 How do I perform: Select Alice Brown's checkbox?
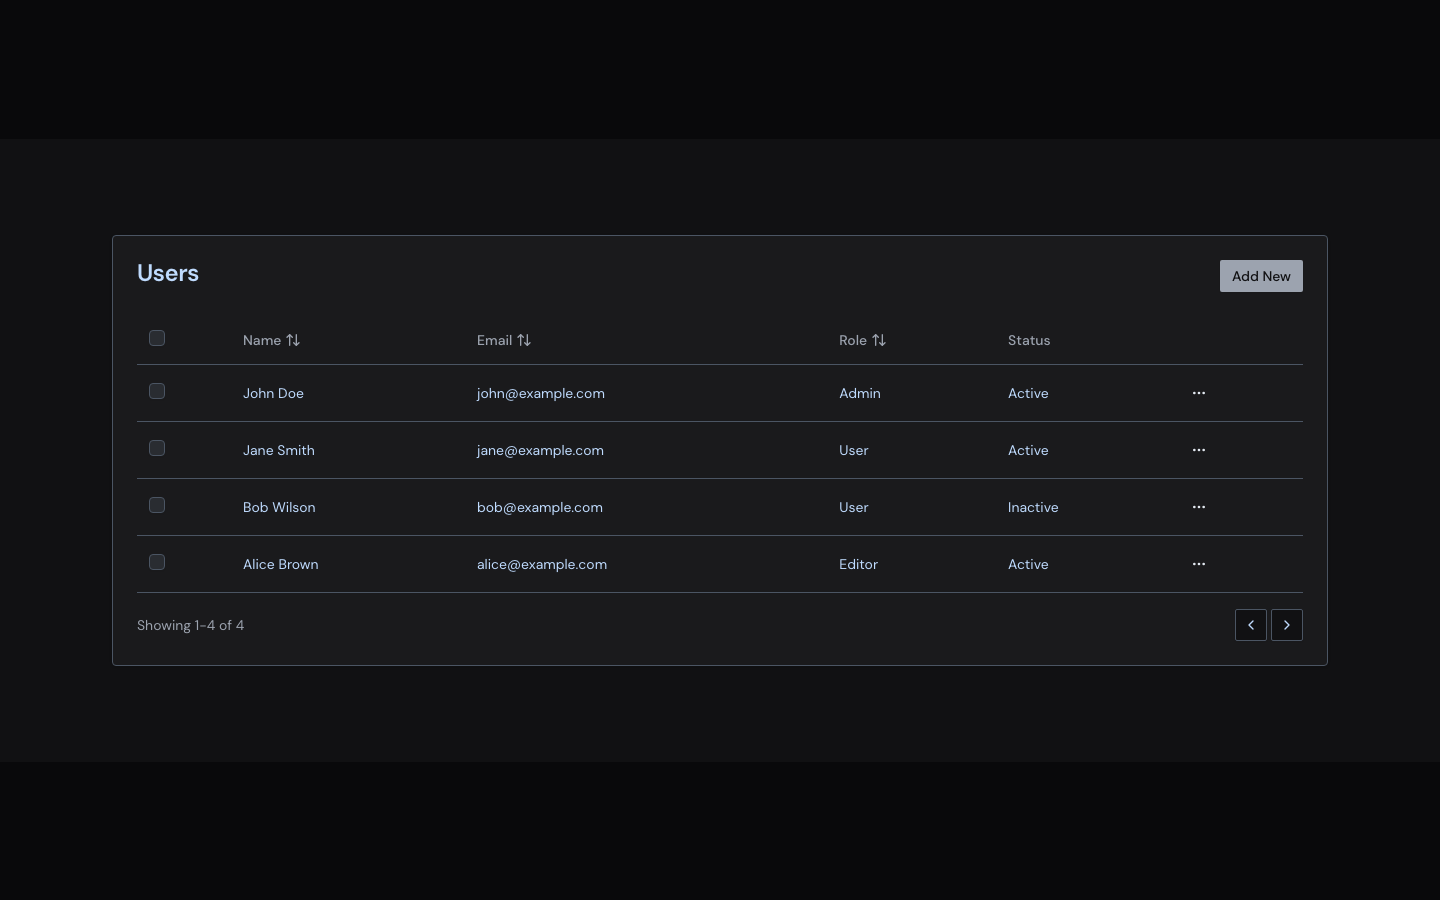coord(157,562)
